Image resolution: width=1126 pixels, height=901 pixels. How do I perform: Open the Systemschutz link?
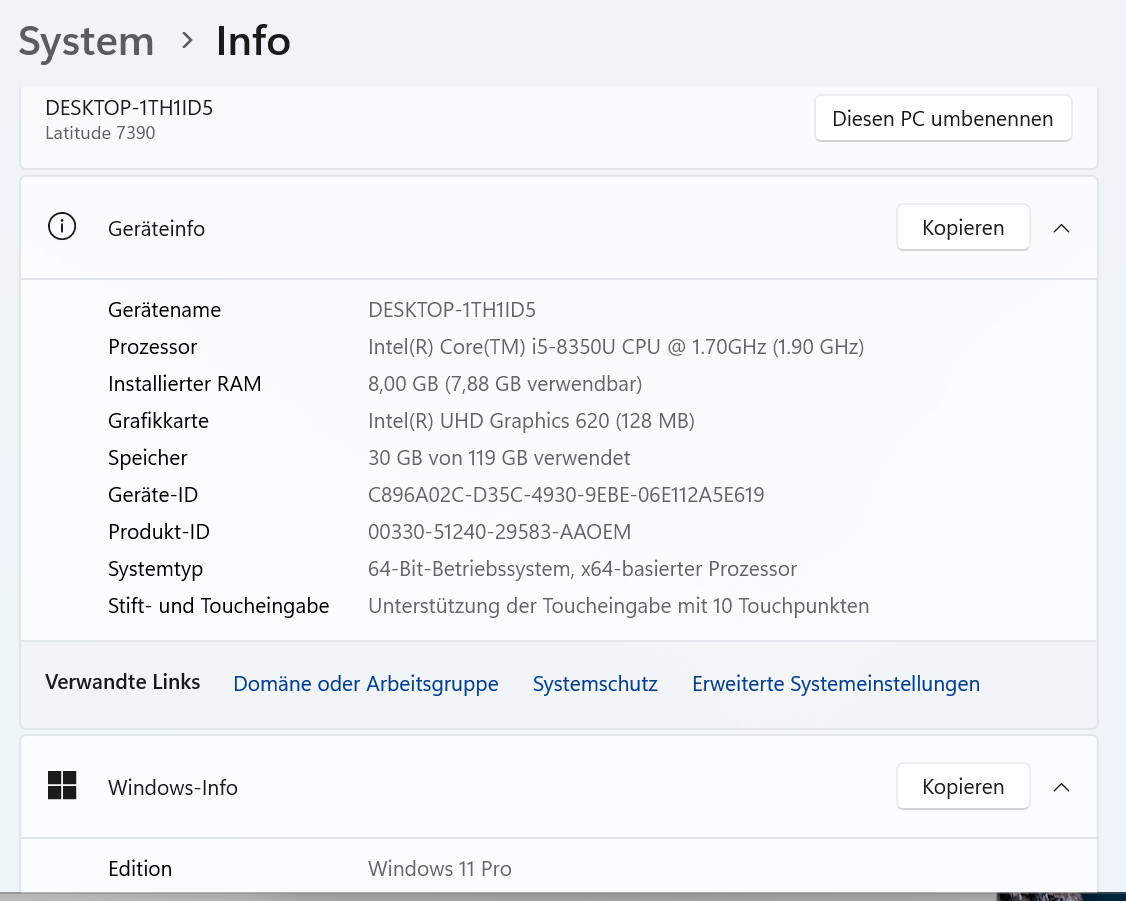[x=595, y=684]
